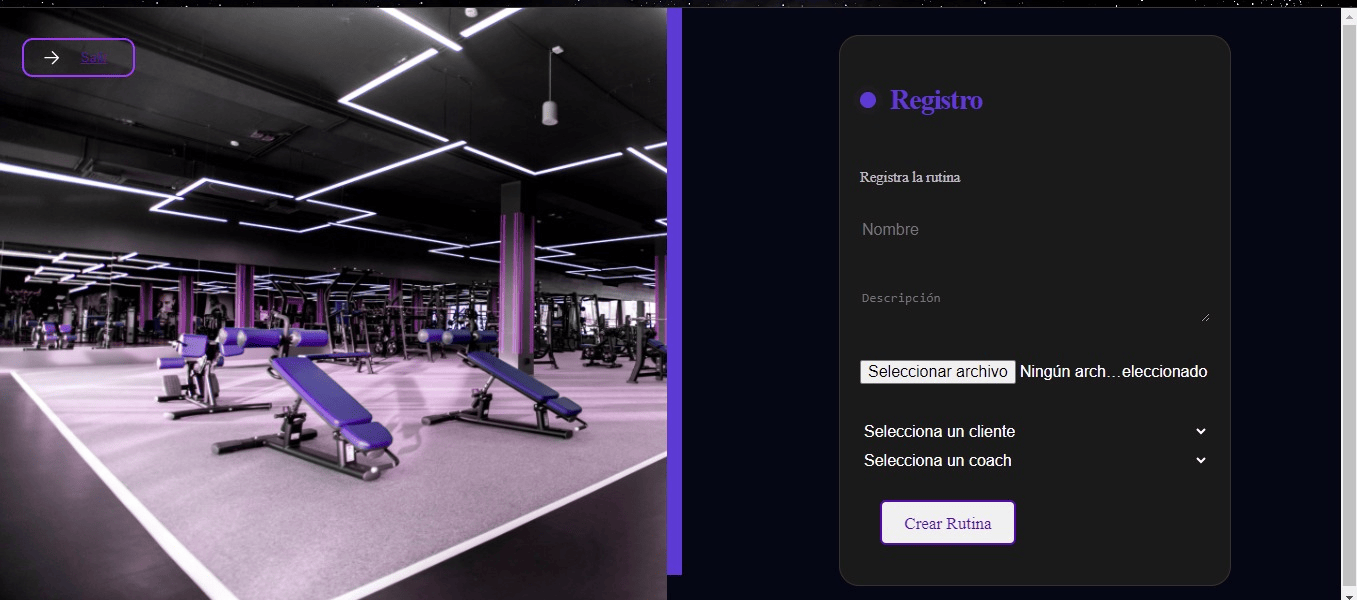Click the Descripción text area corner resize handle

1205,317
